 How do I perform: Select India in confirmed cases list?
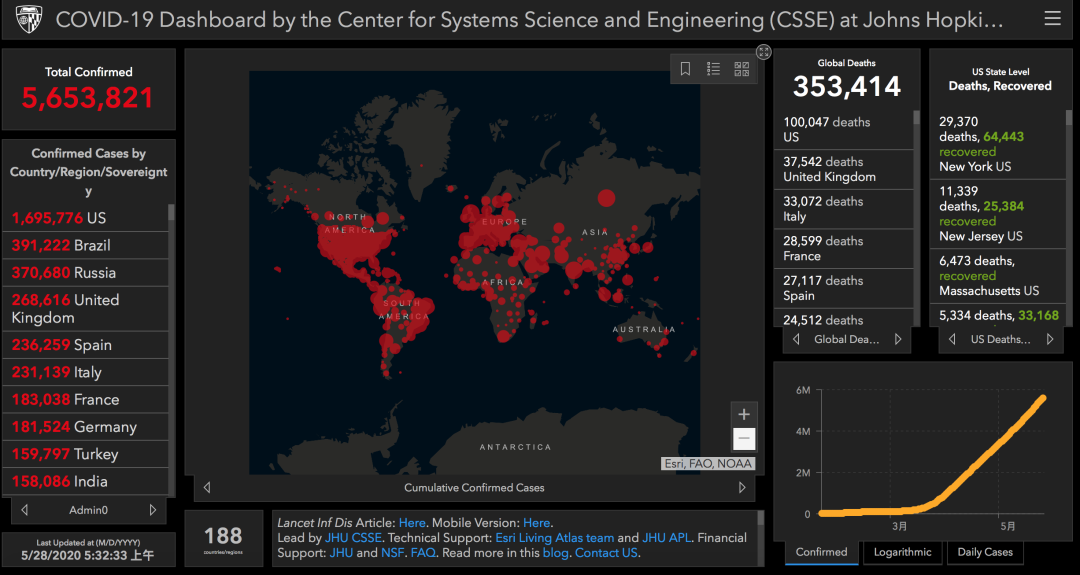[85, 481]
